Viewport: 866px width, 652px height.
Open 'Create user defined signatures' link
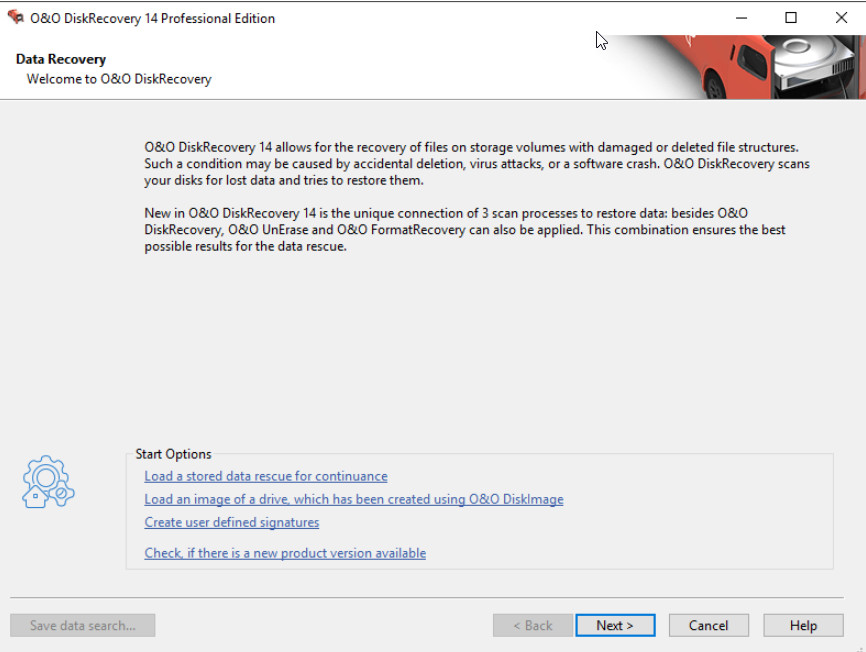[x=231, y=522]
